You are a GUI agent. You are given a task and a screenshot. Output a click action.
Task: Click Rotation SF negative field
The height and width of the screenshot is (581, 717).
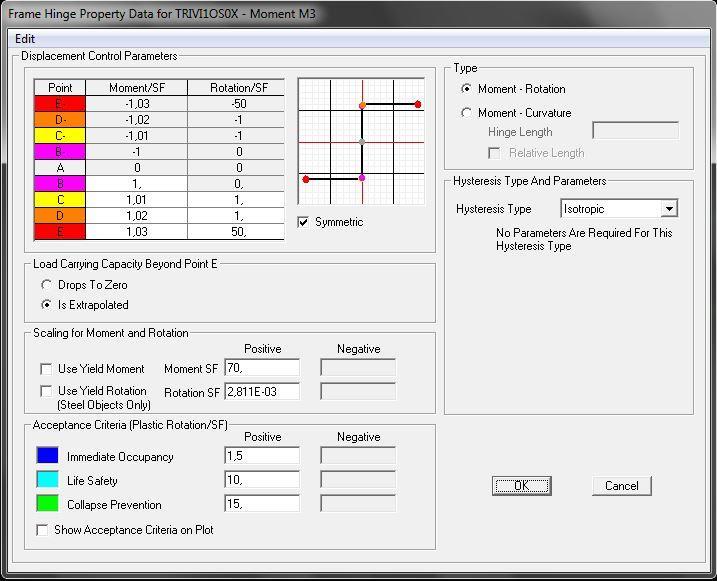tap(358, 391)
